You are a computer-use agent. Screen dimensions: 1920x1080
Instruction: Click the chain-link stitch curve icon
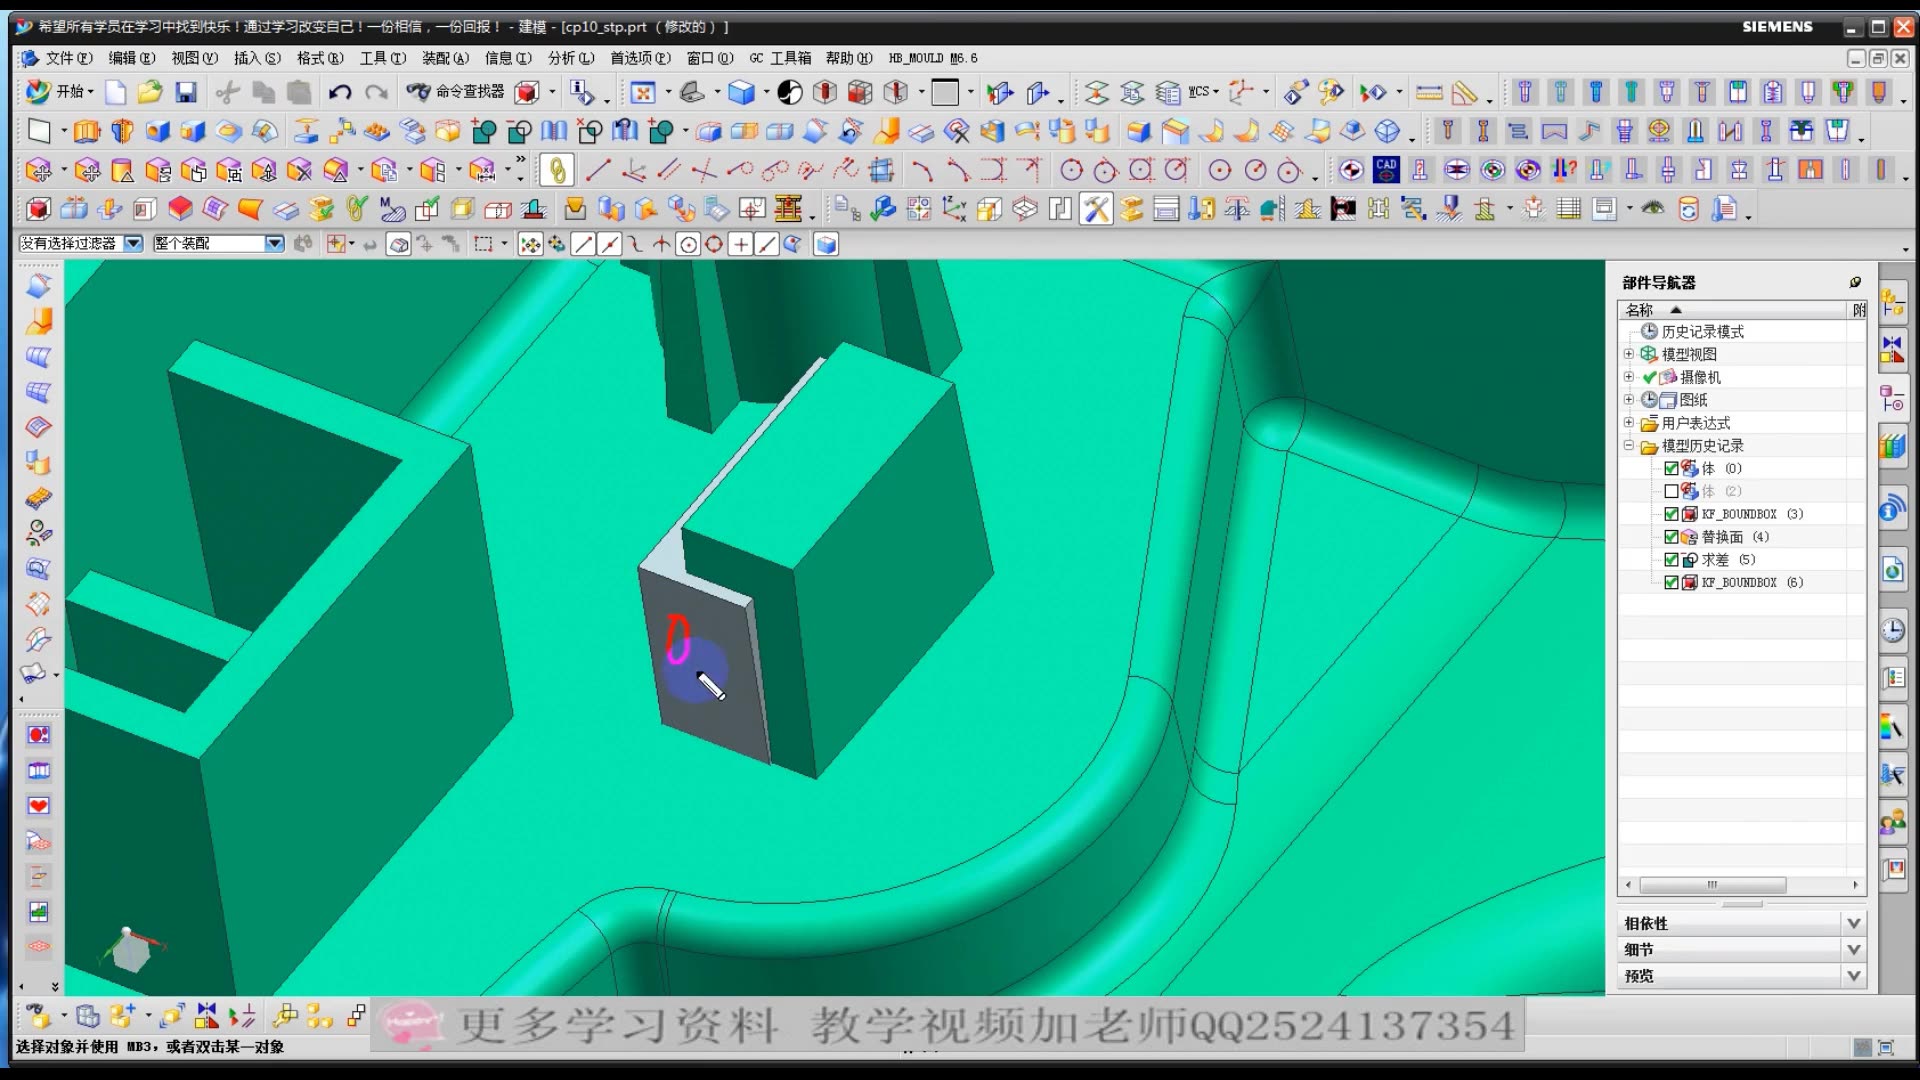point(557,171)
